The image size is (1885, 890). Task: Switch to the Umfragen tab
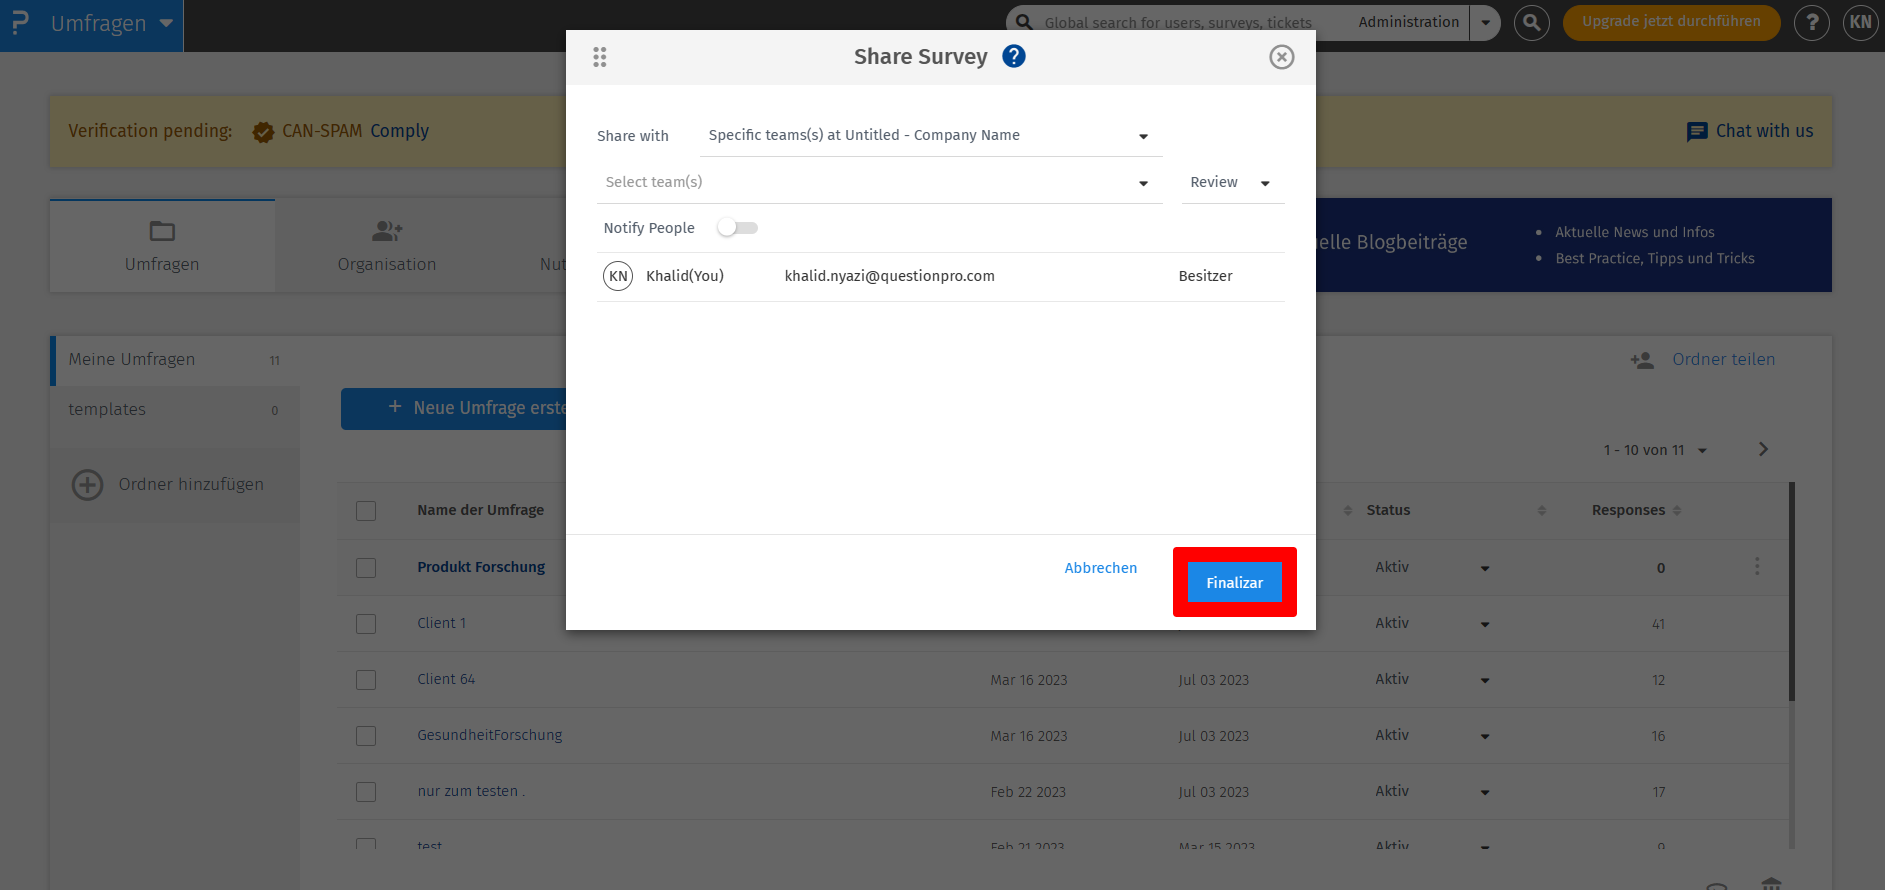tap(162, 246)
